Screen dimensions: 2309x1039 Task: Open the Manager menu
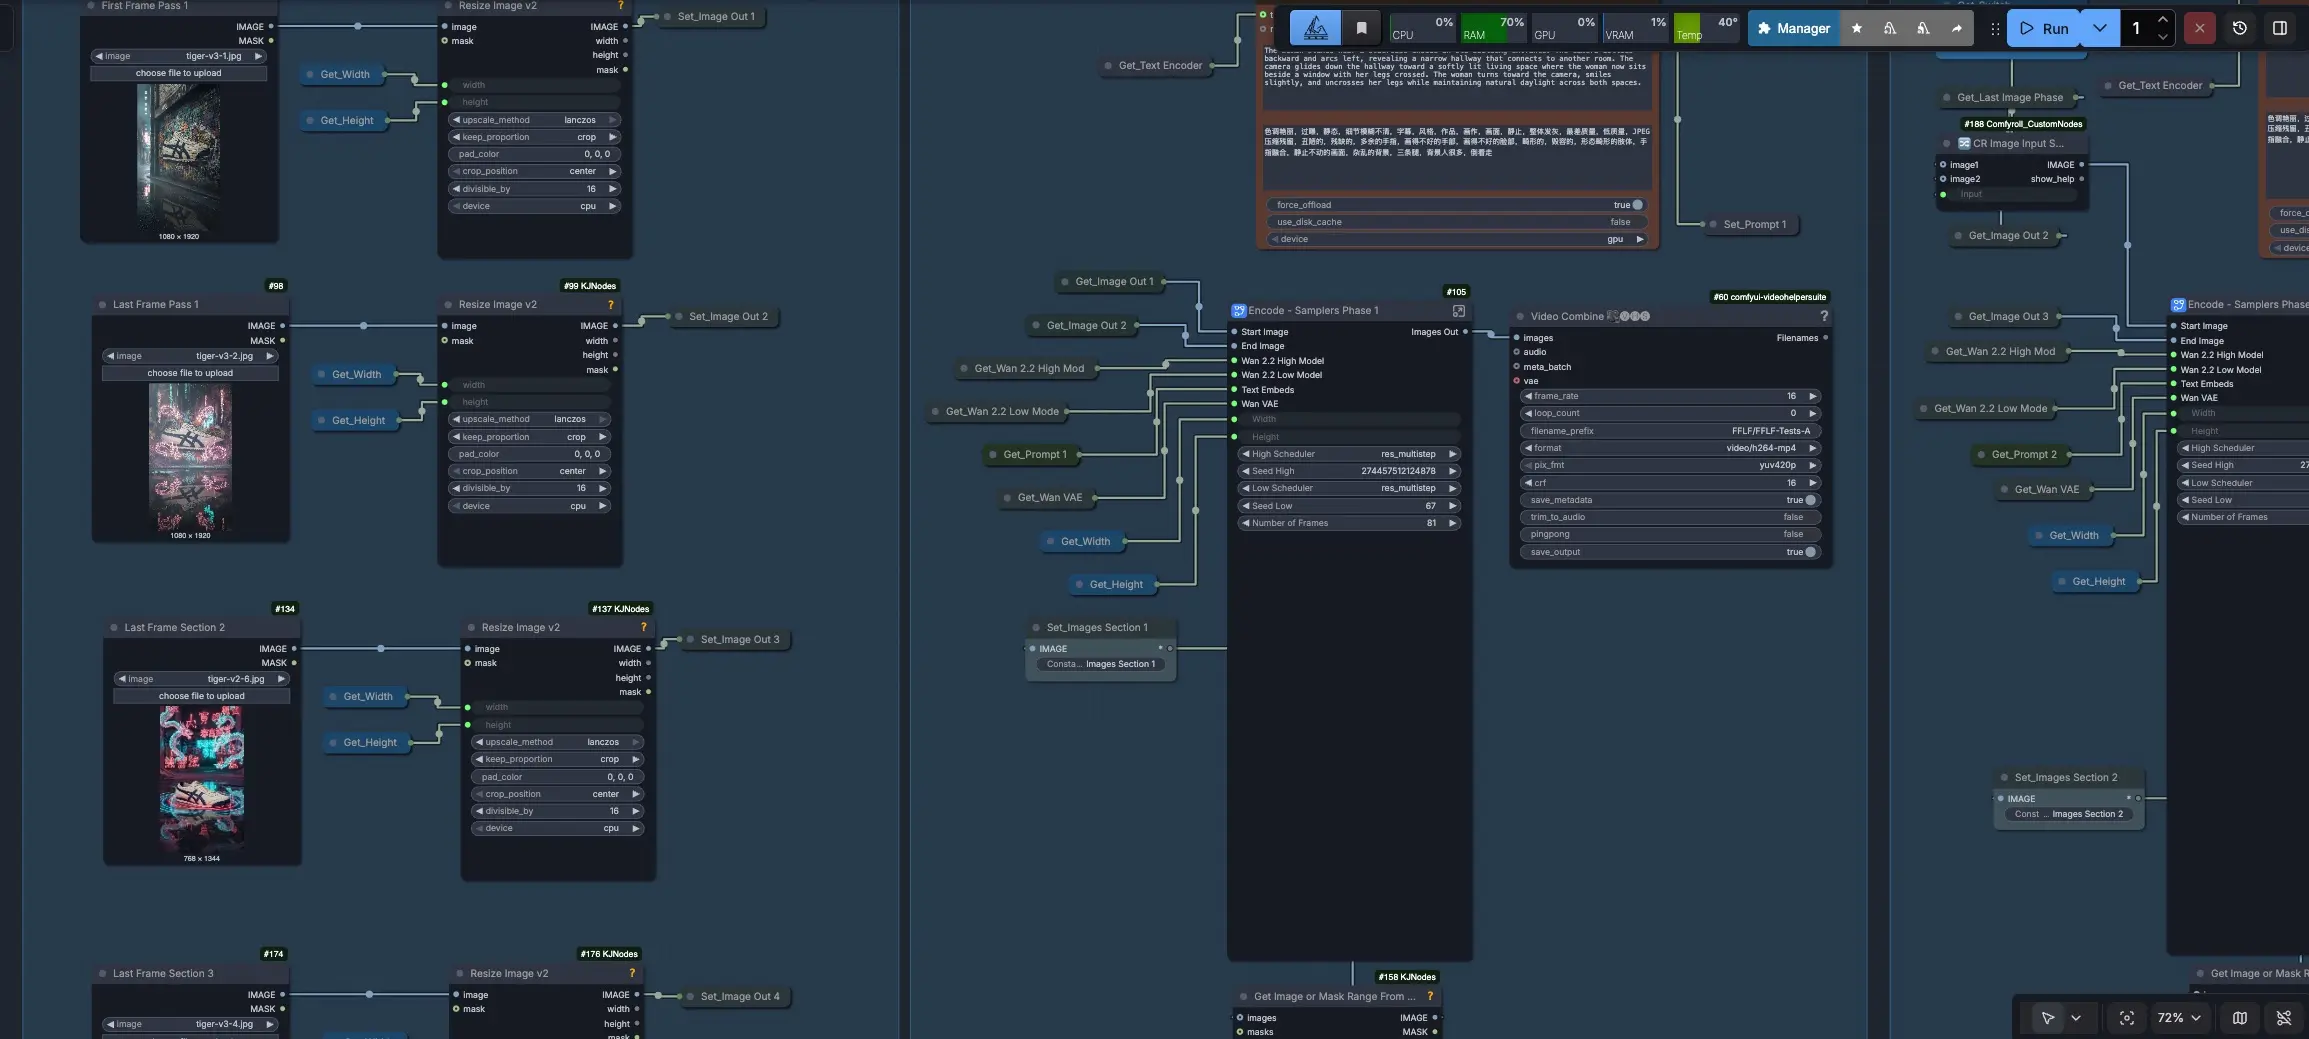pos(1793,28)
